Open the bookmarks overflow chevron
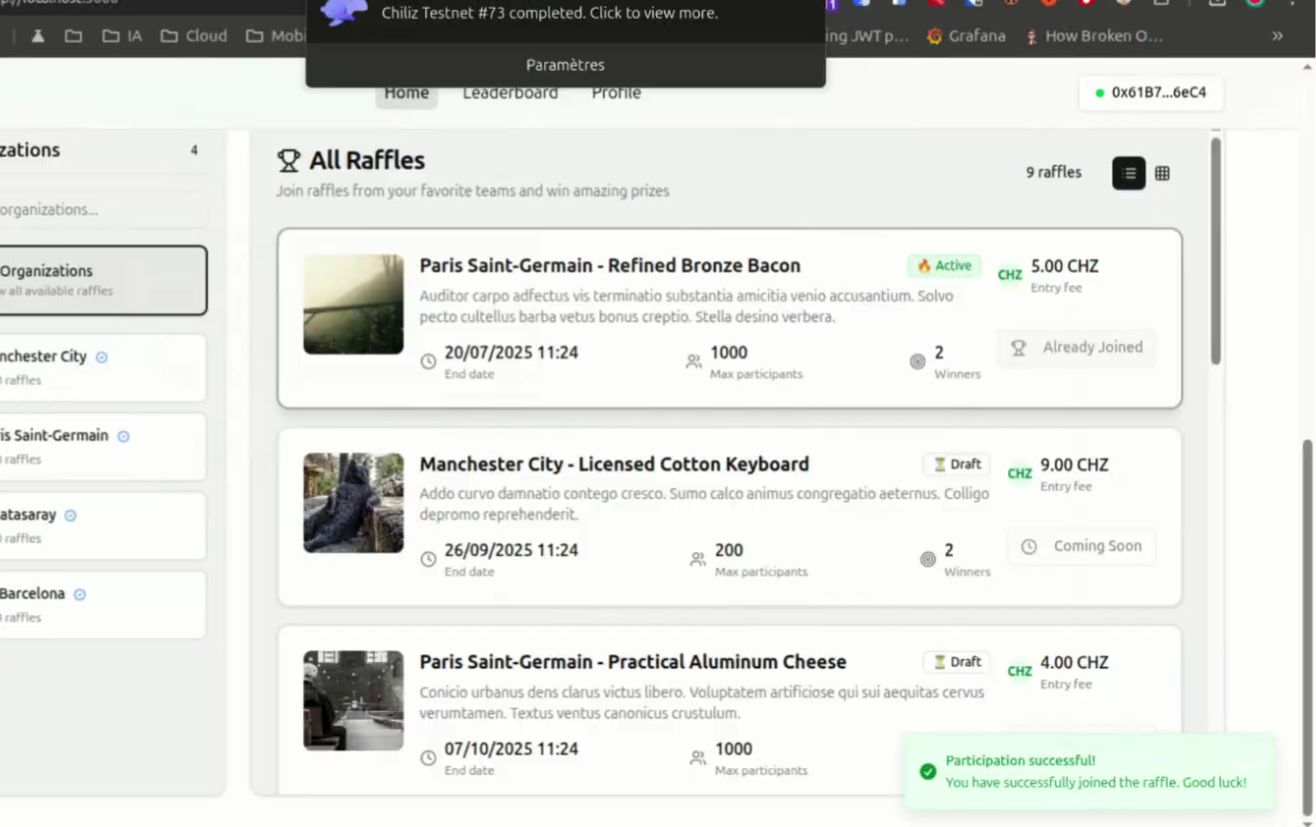Screen dimensions: 1316x827 coord(1277,35)
